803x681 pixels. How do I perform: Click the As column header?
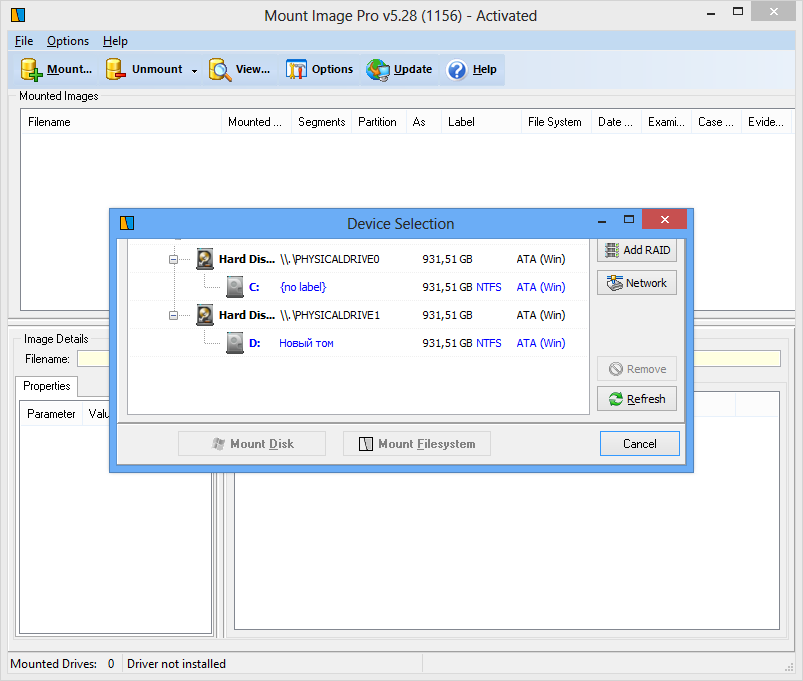tap(424, 122)
